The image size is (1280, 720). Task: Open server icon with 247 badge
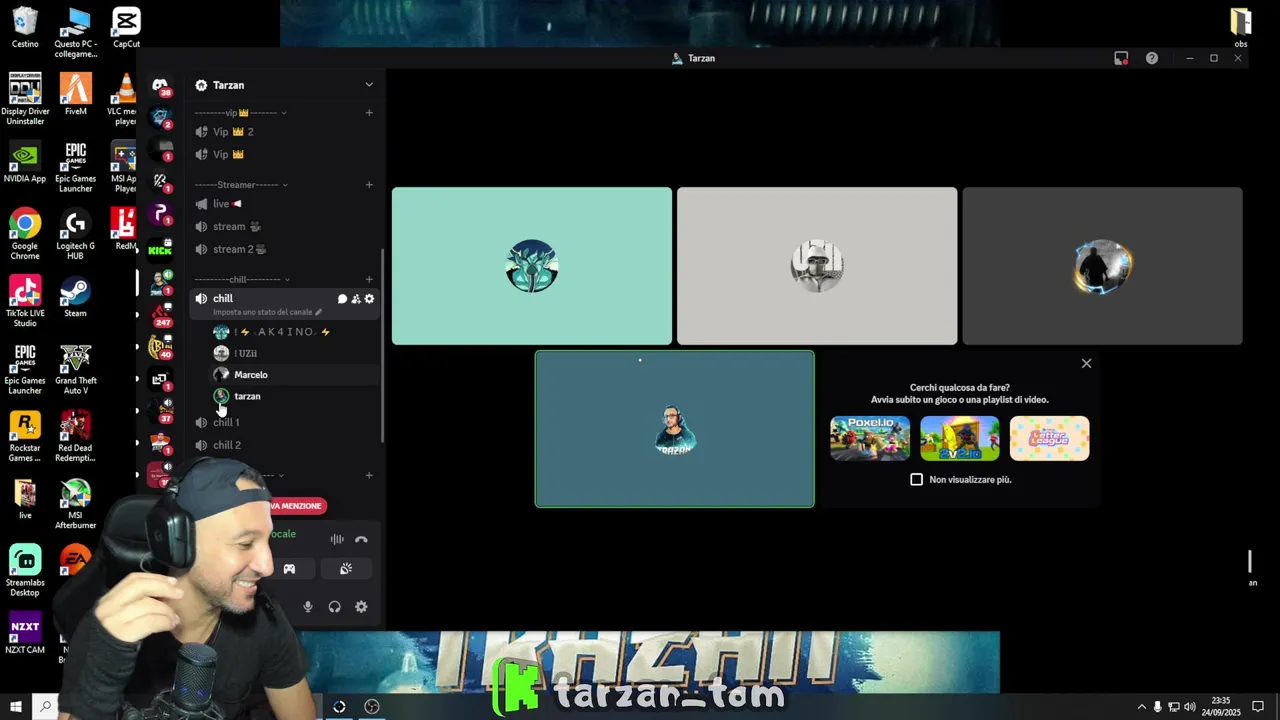coord(160,315)
